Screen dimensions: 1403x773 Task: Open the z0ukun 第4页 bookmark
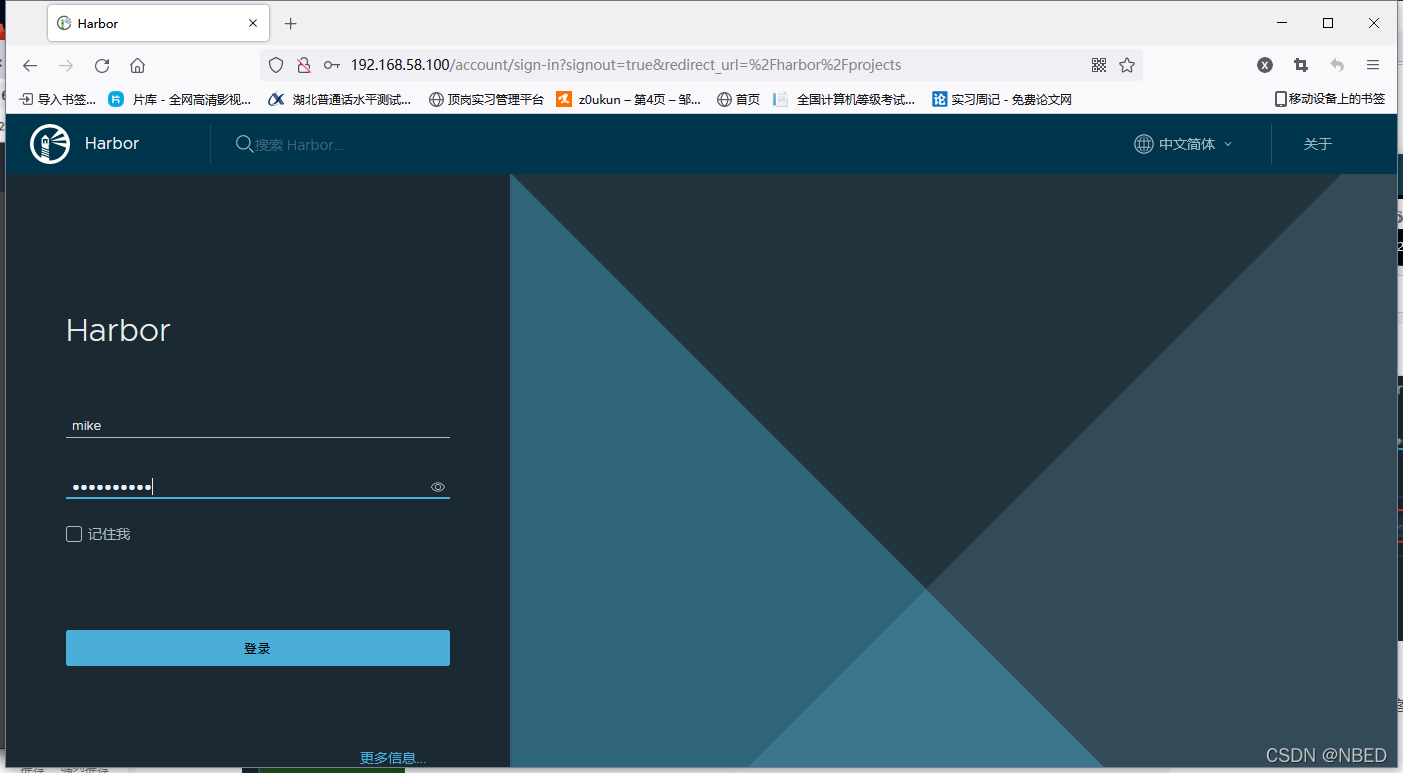click(x=629, y=99)
